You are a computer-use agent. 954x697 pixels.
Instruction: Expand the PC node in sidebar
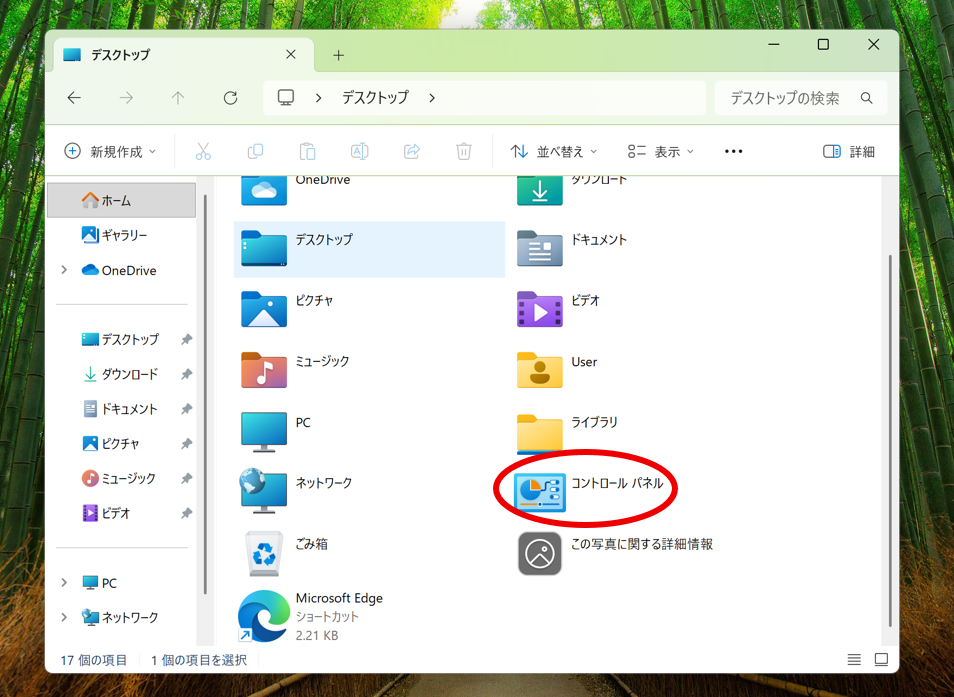(x=65, y=583)
